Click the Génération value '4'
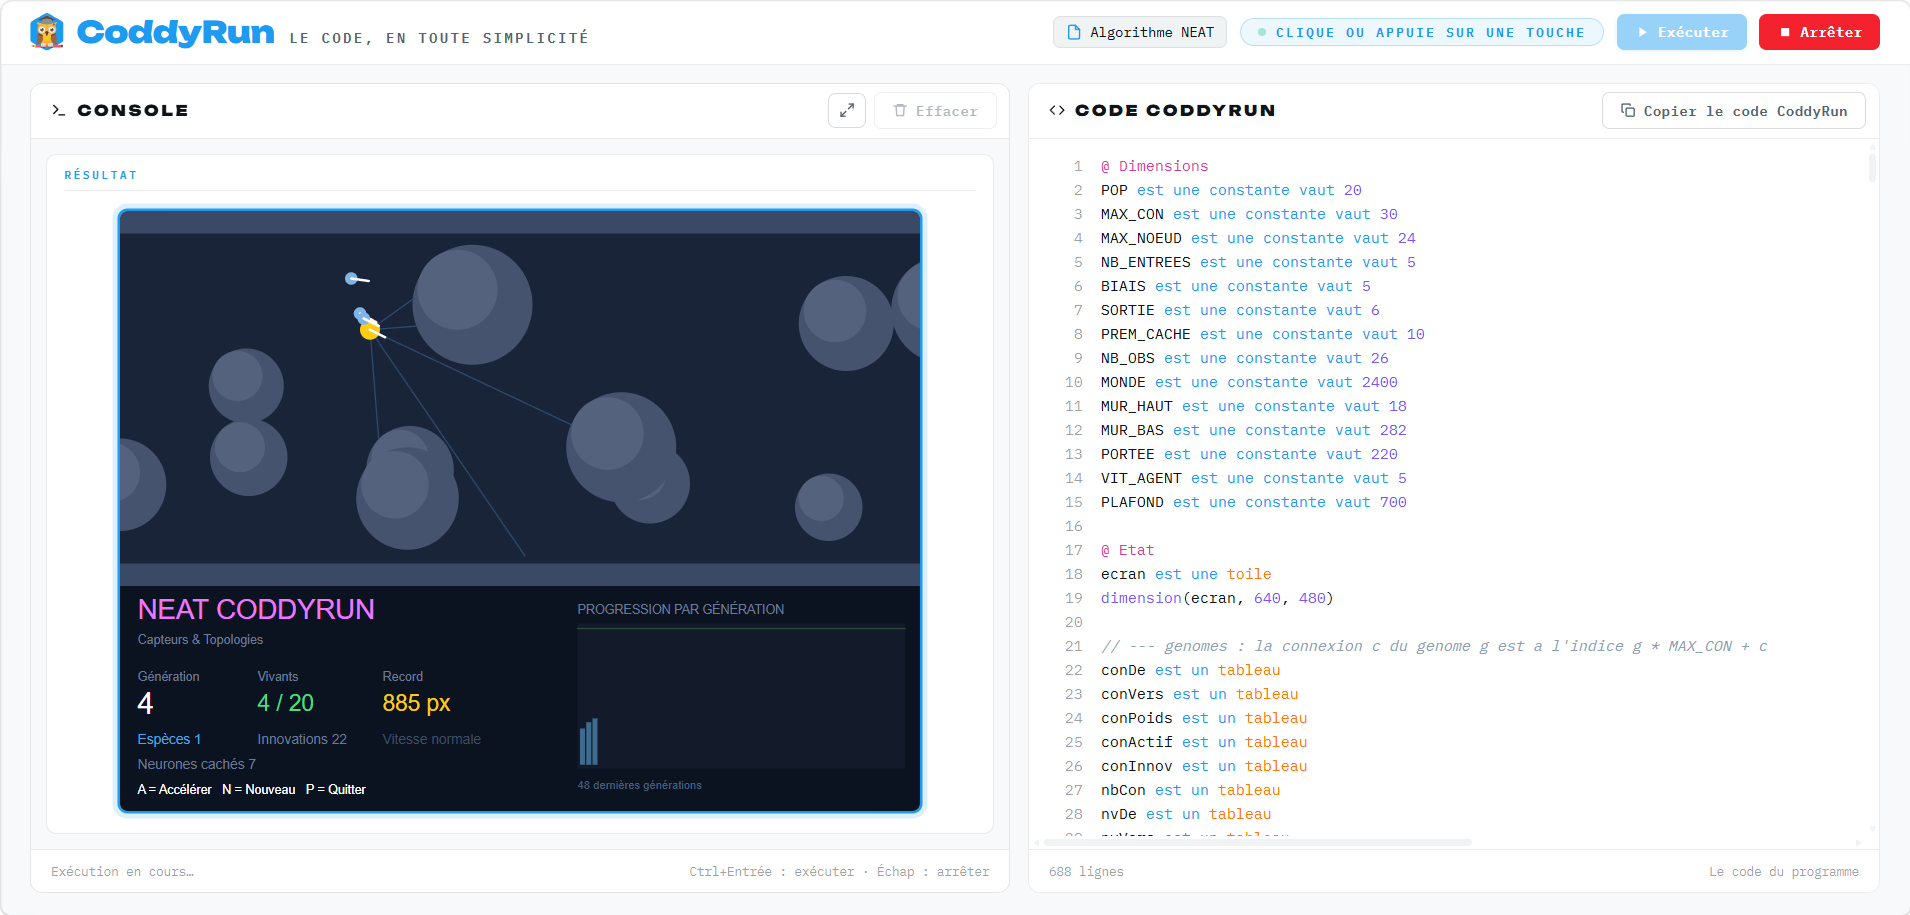The height and width of the screenshot is (915, 1910). pos(145,703)
